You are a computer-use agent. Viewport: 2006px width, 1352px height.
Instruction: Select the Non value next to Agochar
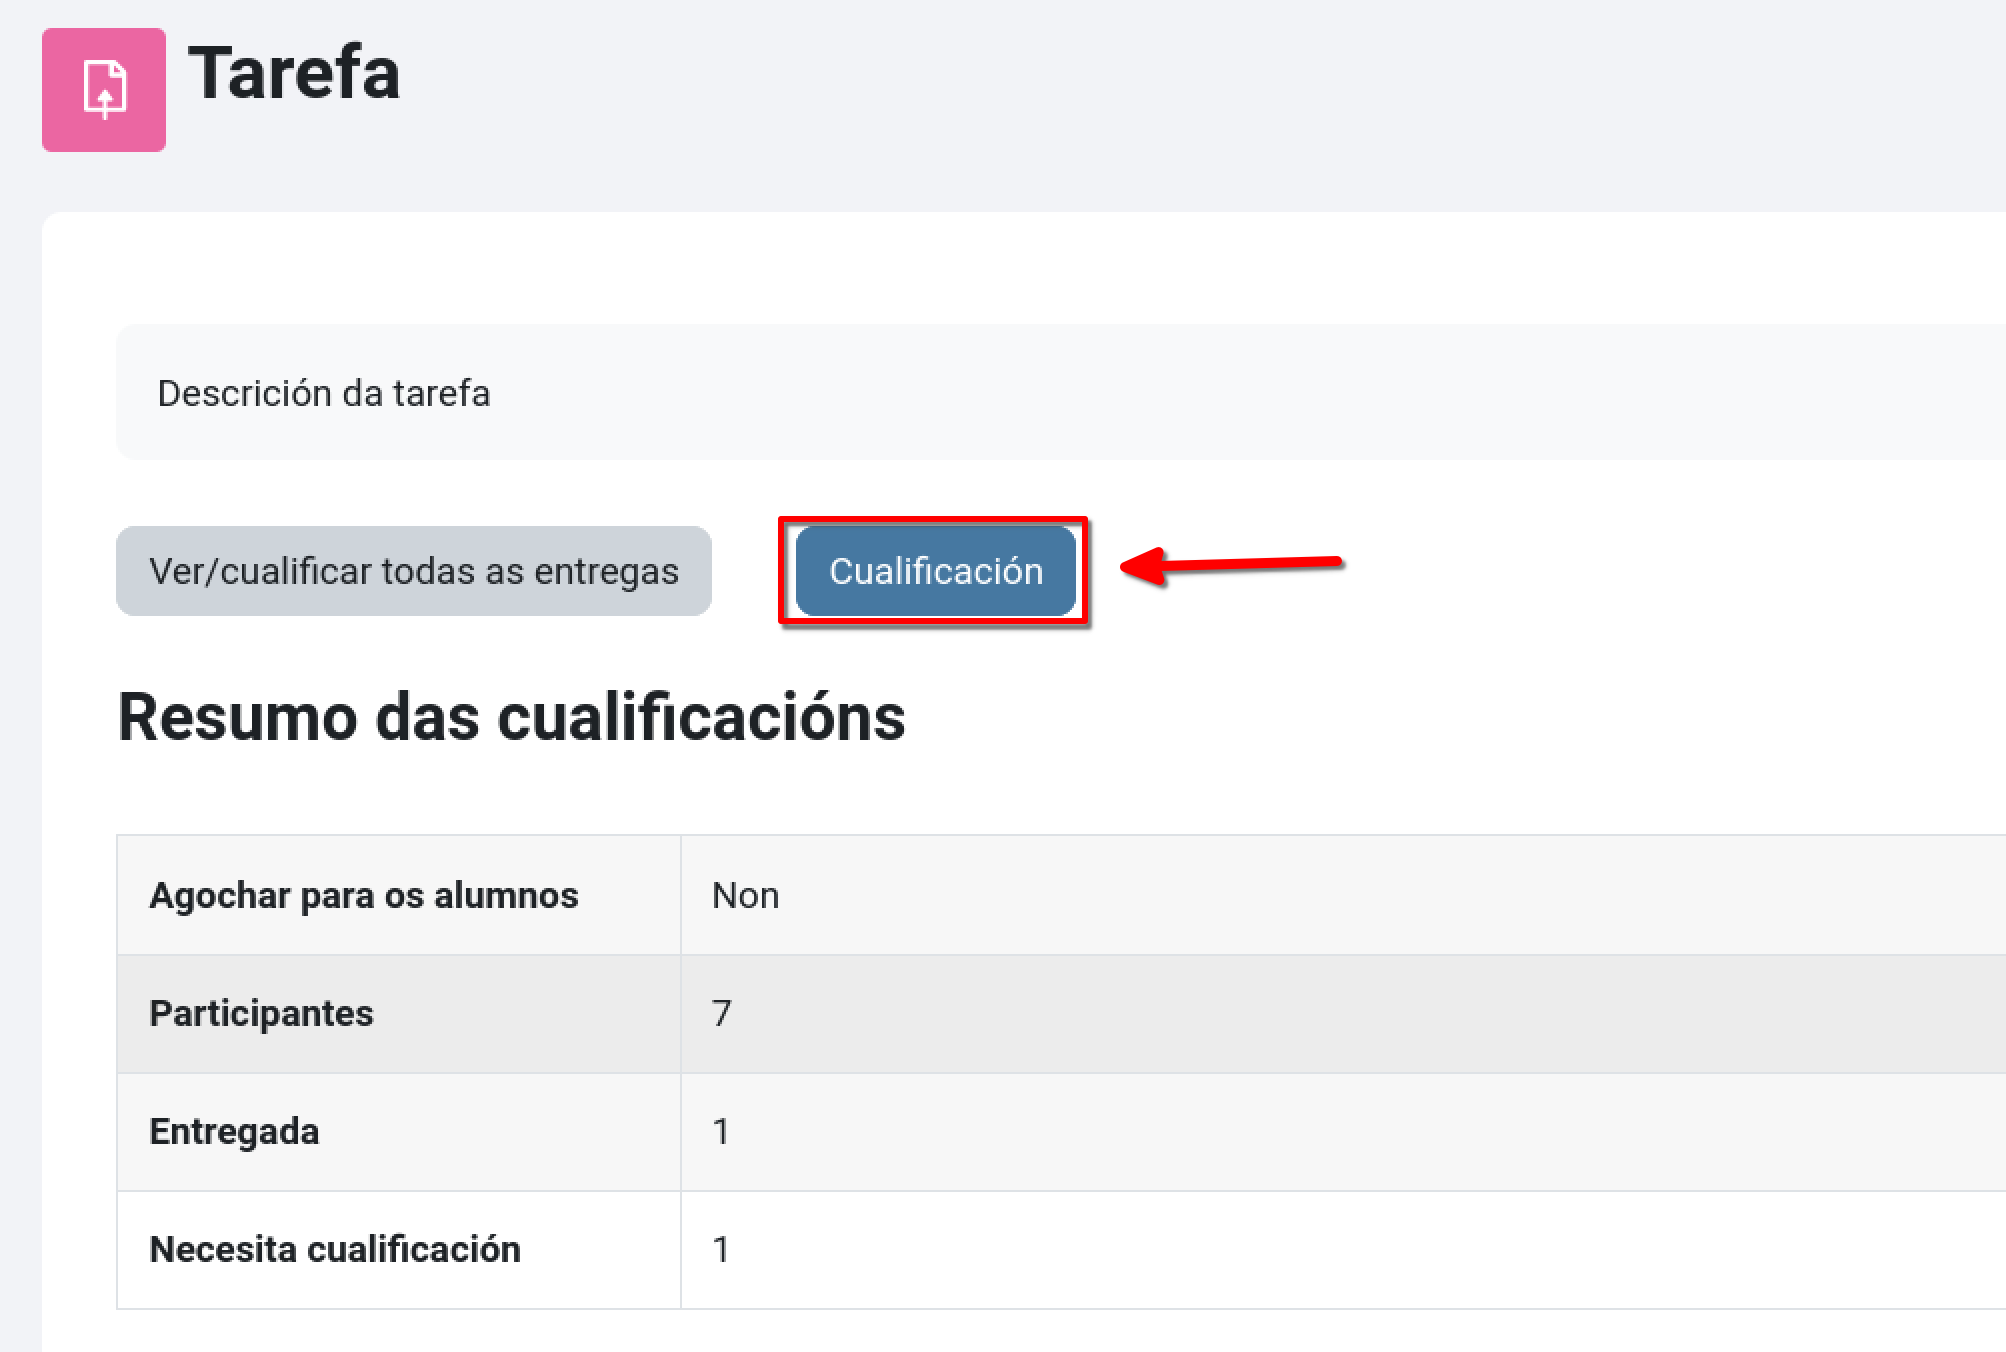point(744,895)
